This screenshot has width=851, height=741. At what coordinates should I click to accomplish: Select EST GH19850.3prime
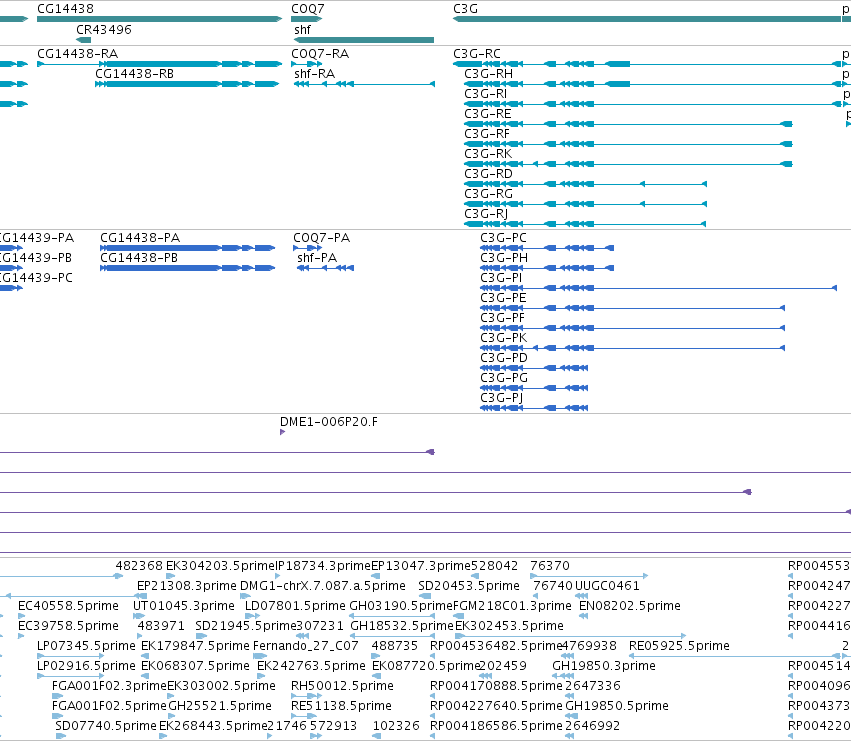point(604,666)
